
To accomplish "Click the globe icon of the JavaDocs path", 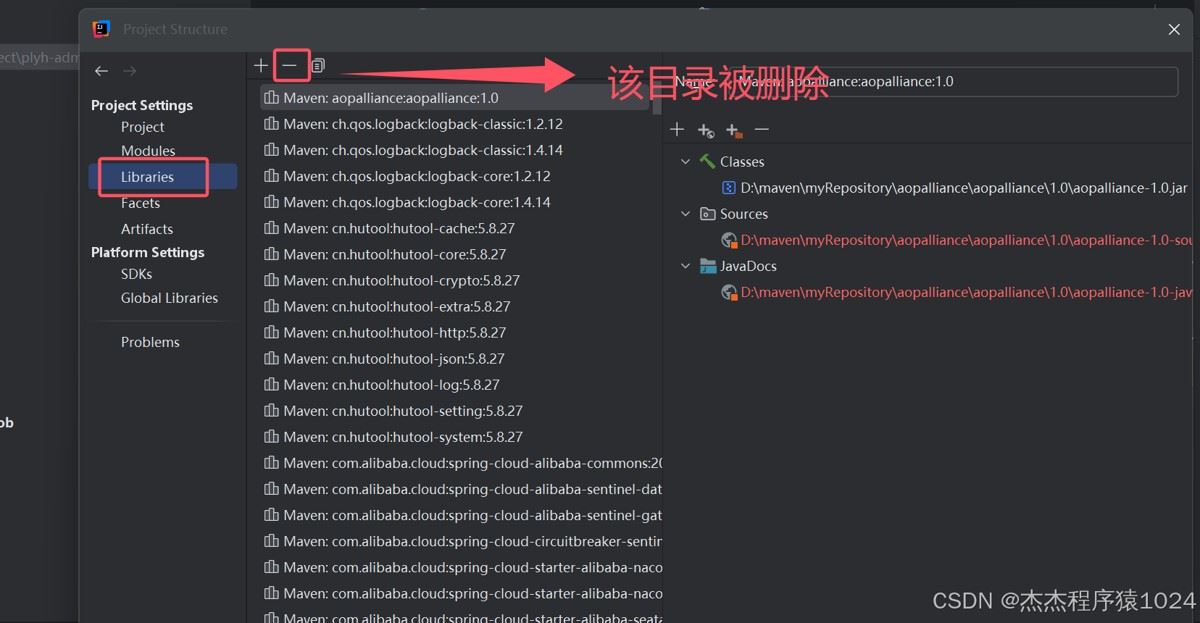I will coord(729,292).
